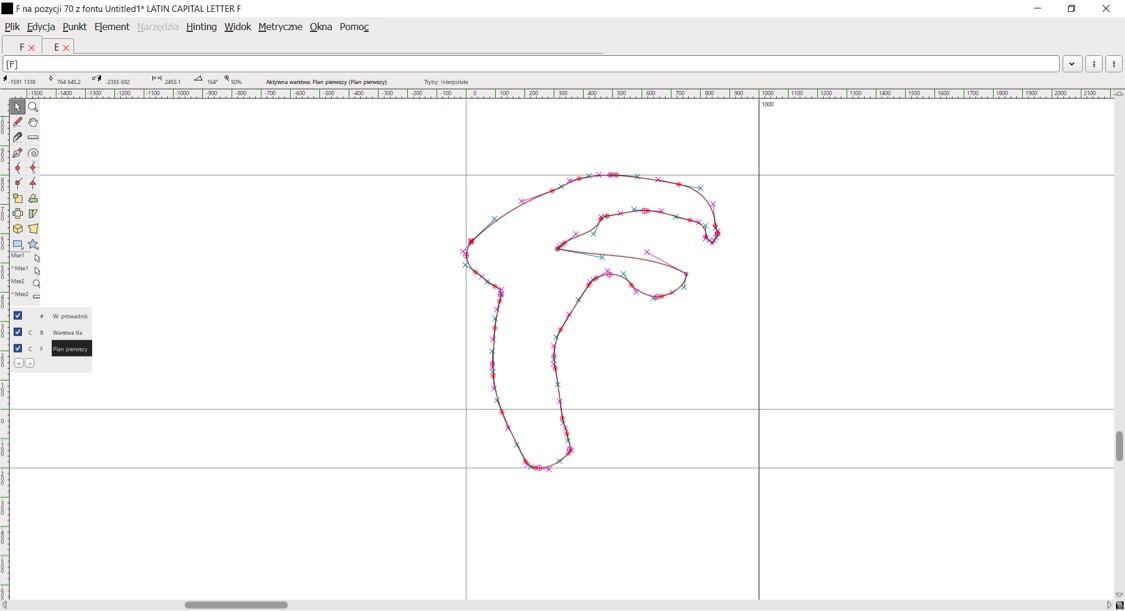Screen dimensions: 1125x611
Task: Select the Skew selection tool
Action: point(33,214)
